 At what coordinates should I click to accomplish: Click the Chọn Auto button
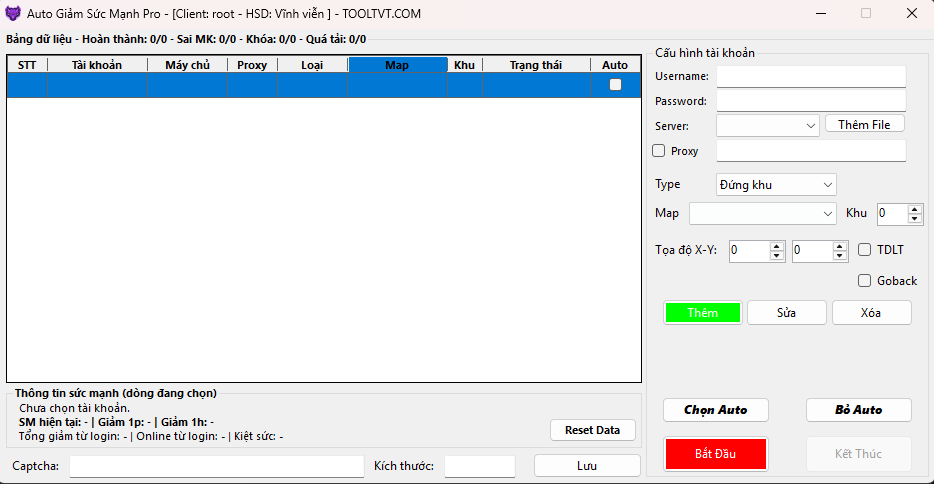click(715, 410)
